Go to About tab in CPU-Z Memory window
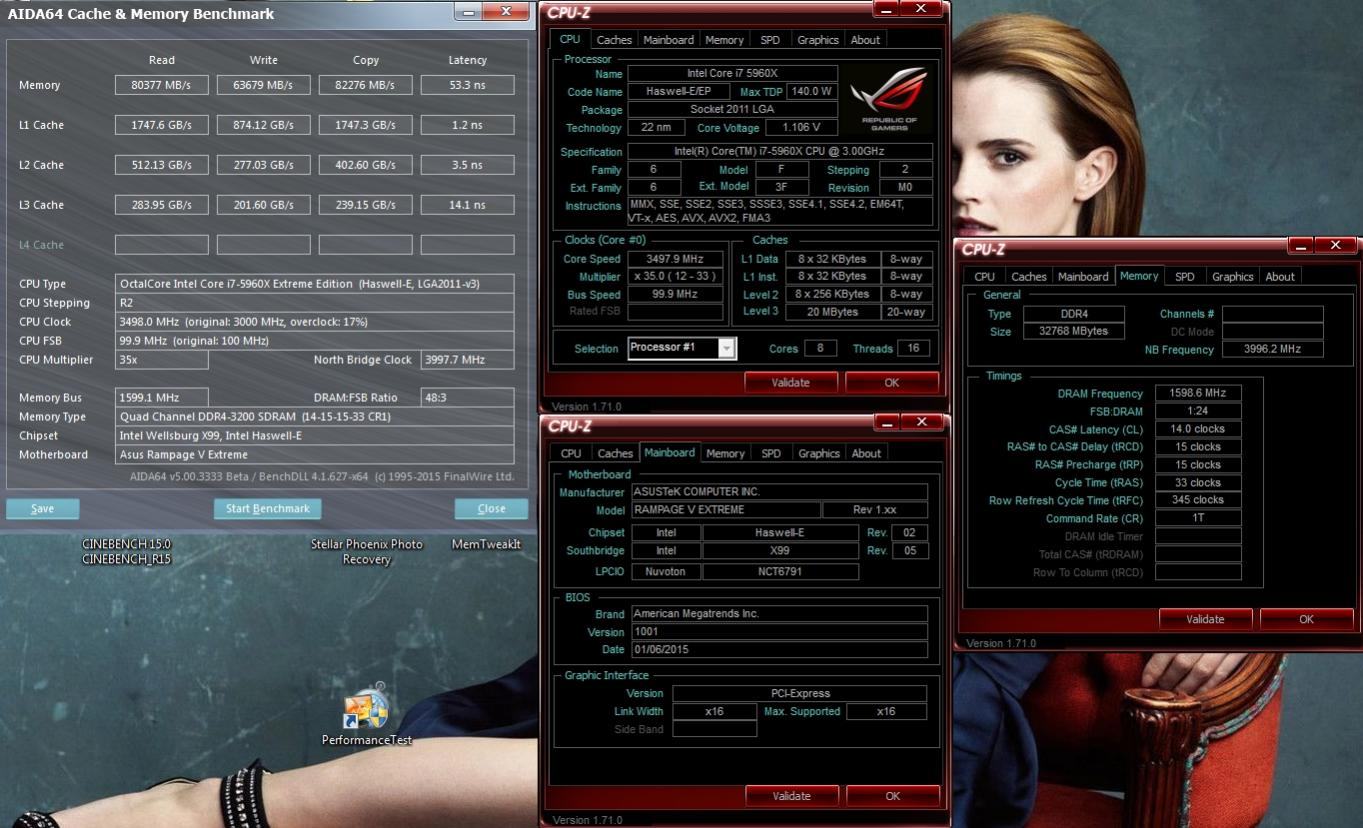This screenshot has height=828, width=1363. point(1280,277)
